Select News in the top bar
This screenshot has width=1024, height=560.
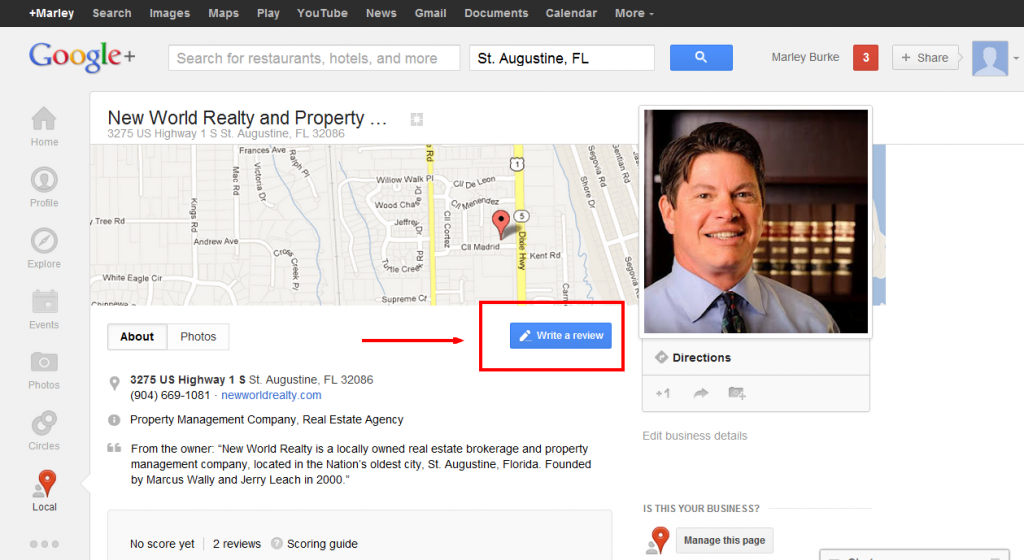[x=381, y=13]
